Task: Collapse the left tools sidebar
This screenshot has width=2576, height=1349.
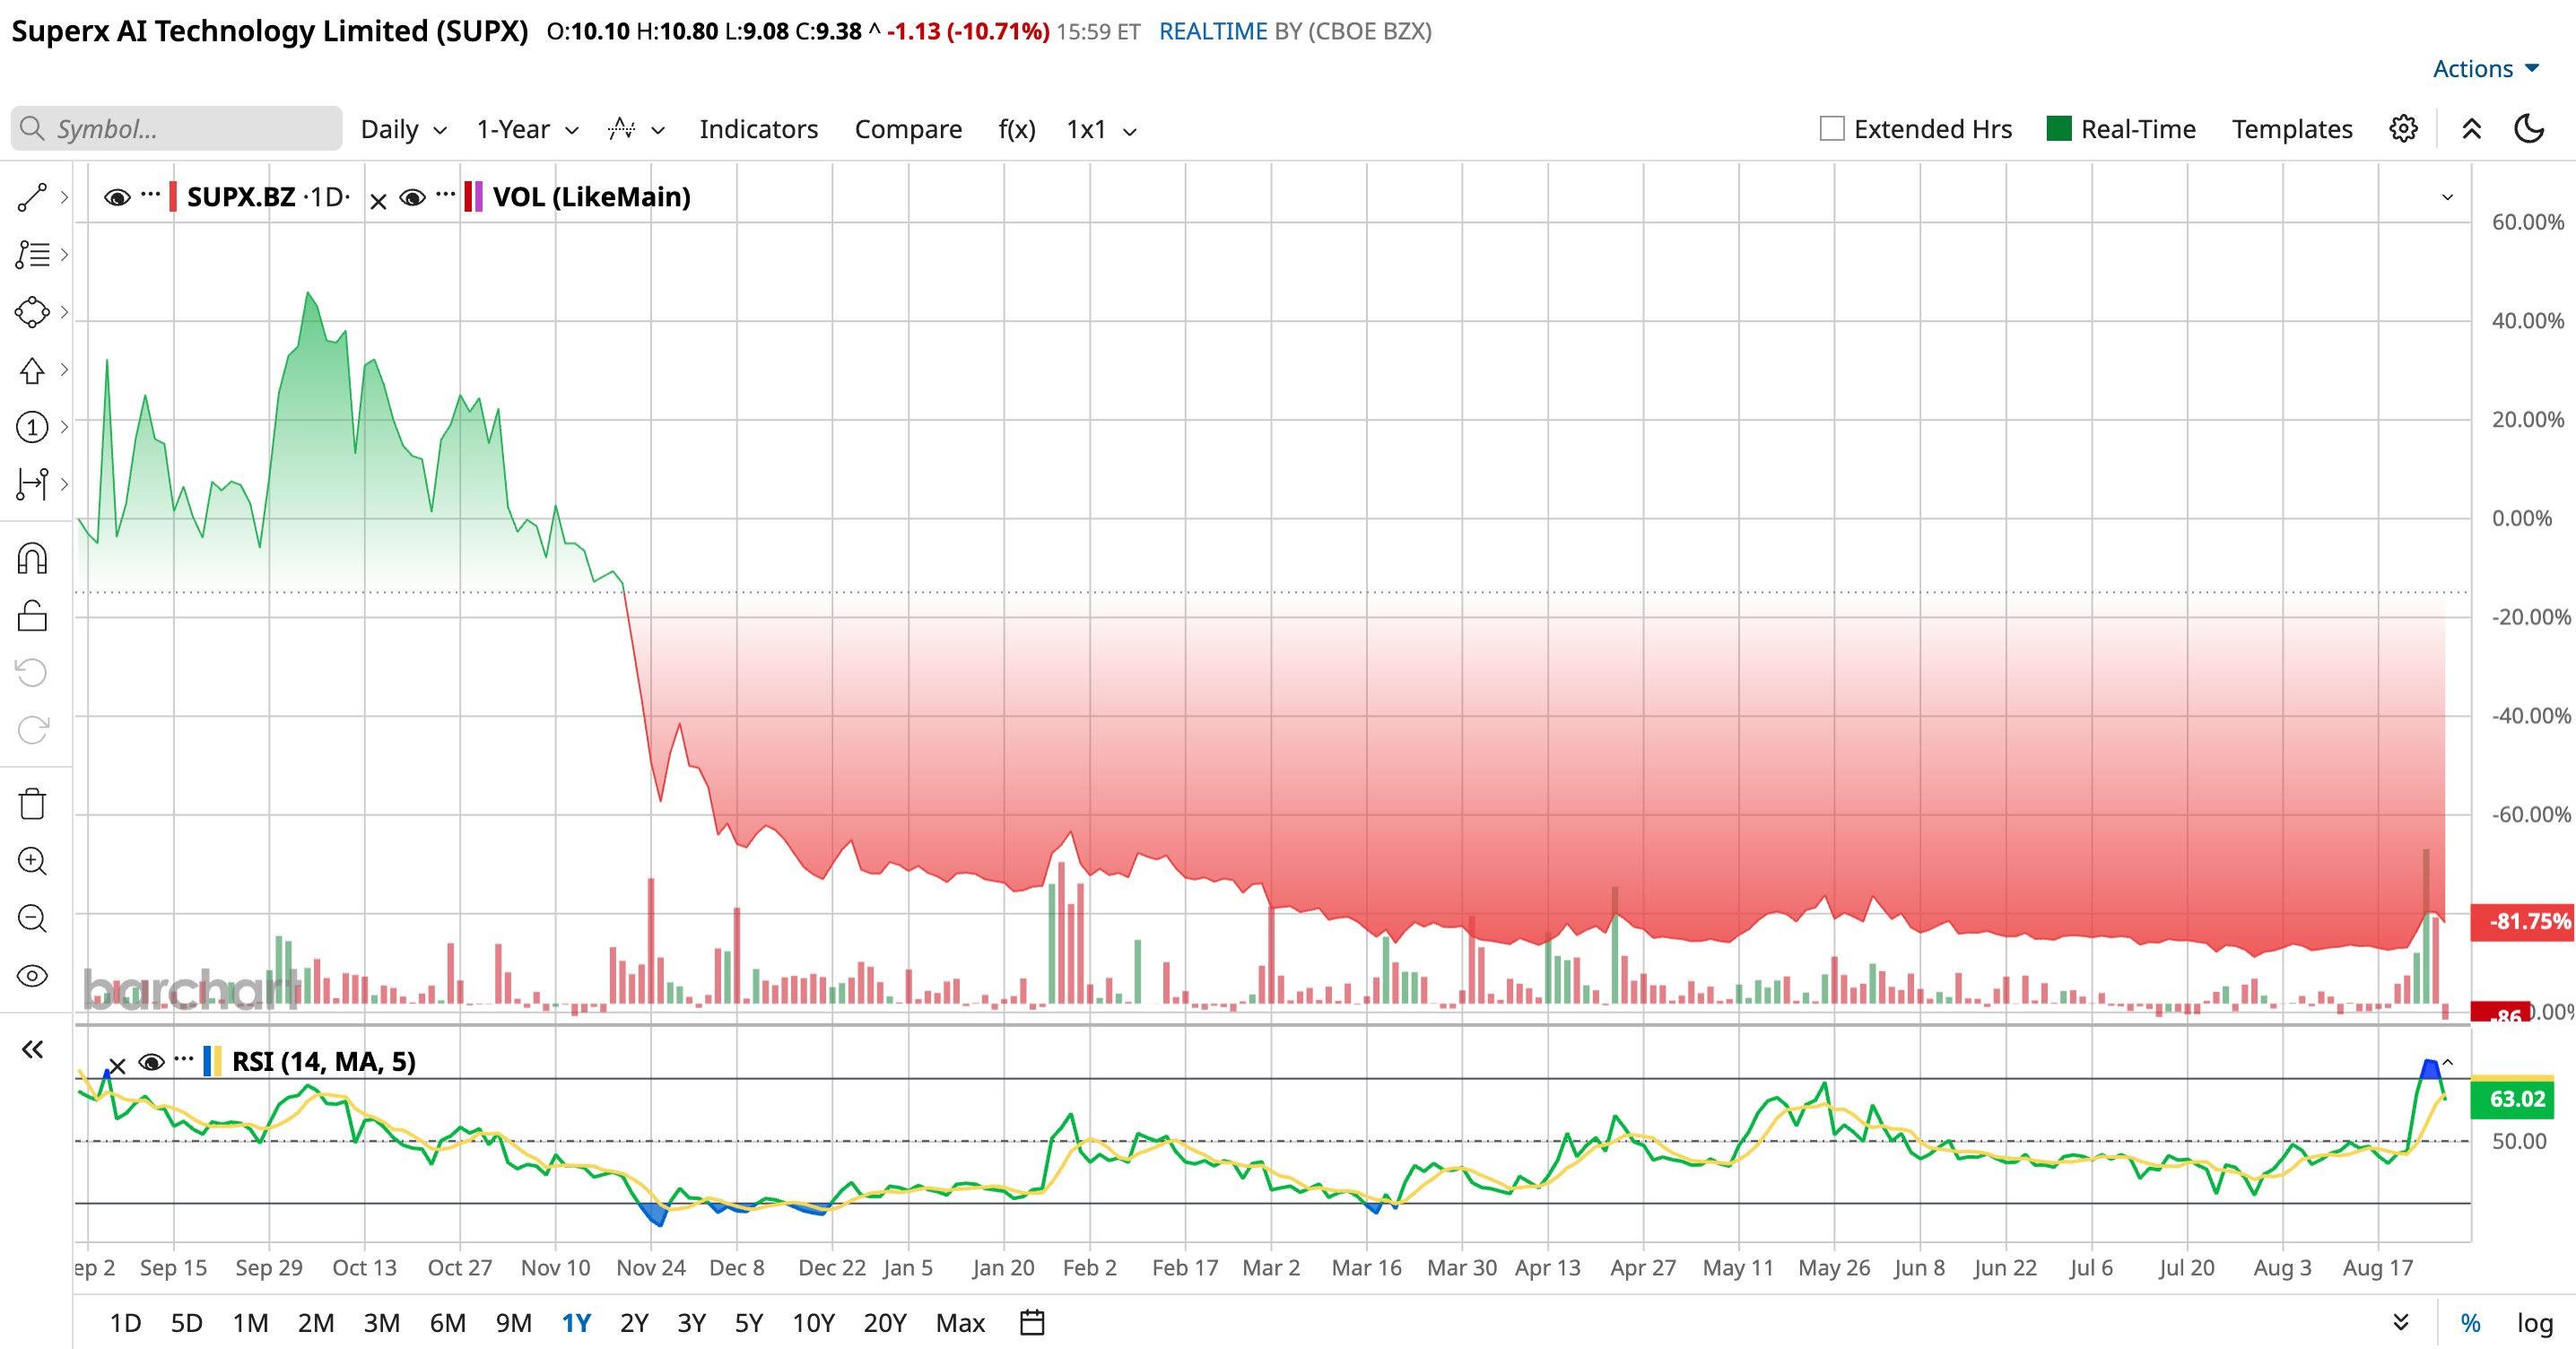Action: click(32, 1049)
